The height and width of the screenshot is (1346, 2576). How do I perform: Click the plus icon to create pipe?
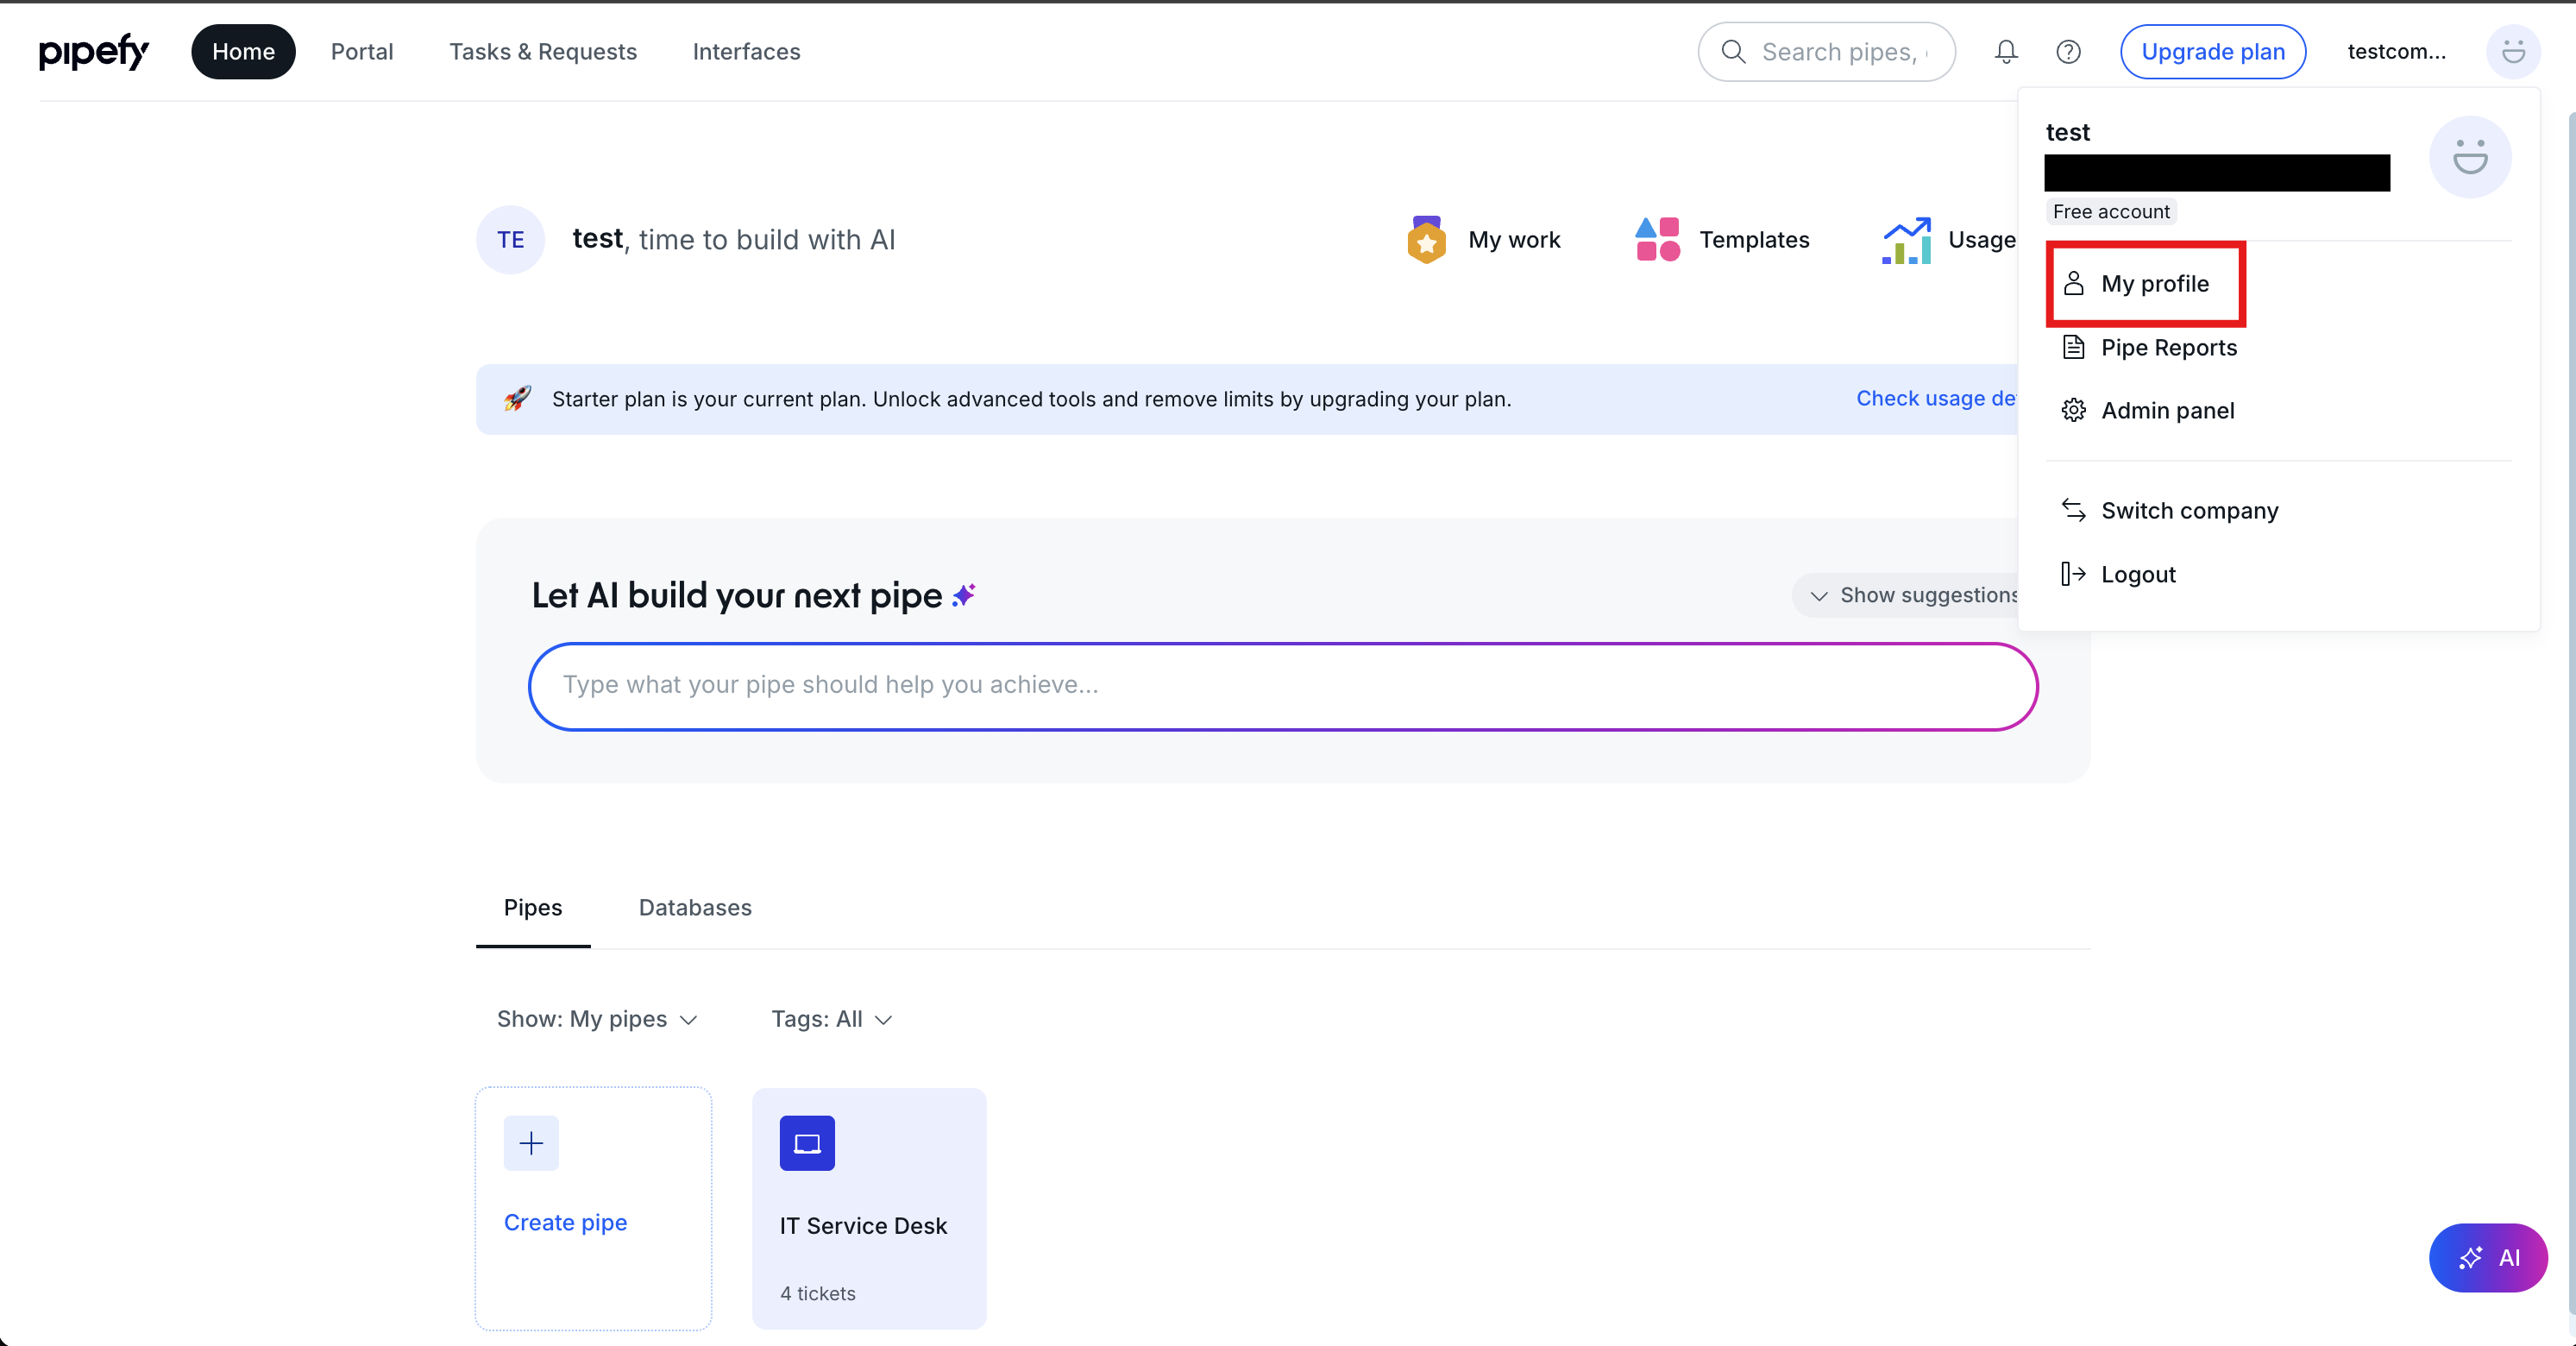[x=531, y=1142]
